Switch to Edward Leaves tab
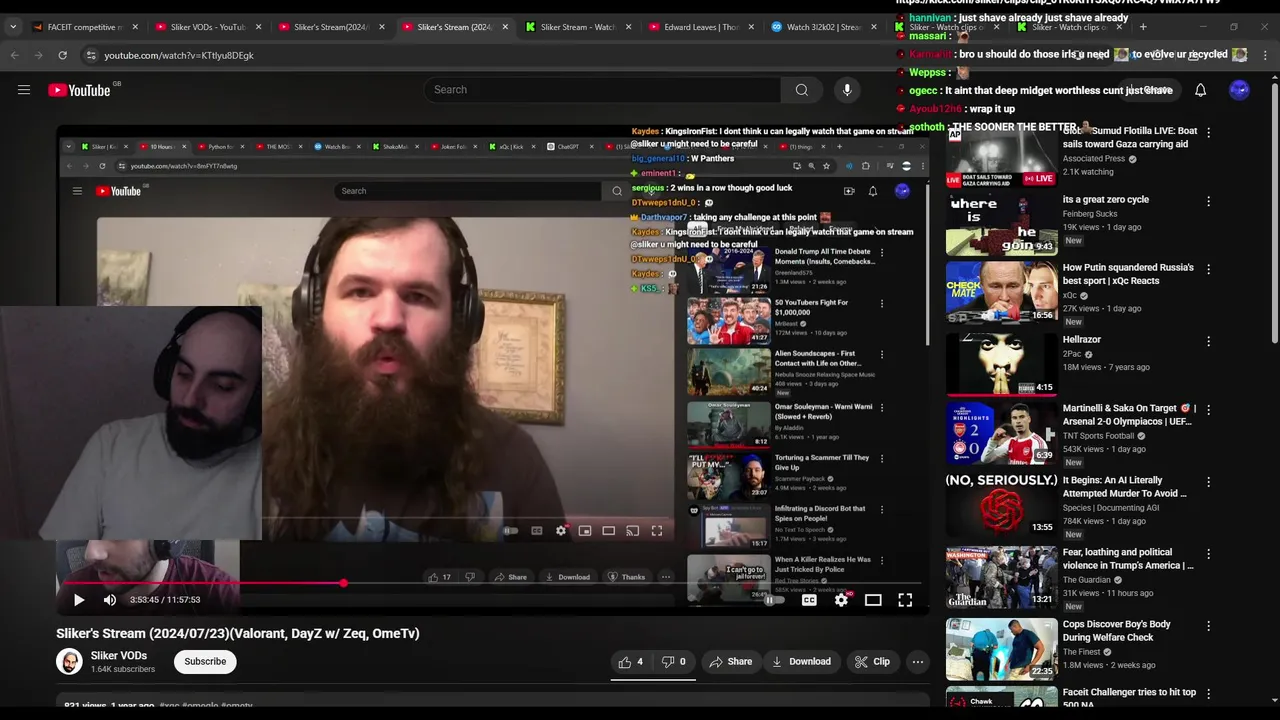Viewport: 1280px width, 720px height. click(x=693, y=27)
